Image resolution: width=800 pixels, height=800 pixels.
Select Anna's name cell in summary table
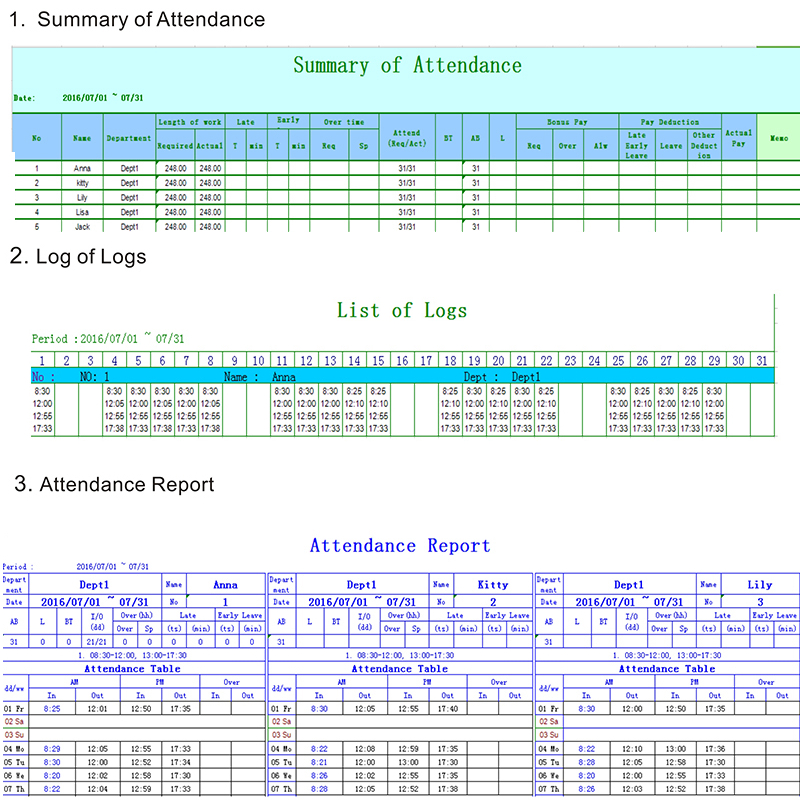click(82, 168)
